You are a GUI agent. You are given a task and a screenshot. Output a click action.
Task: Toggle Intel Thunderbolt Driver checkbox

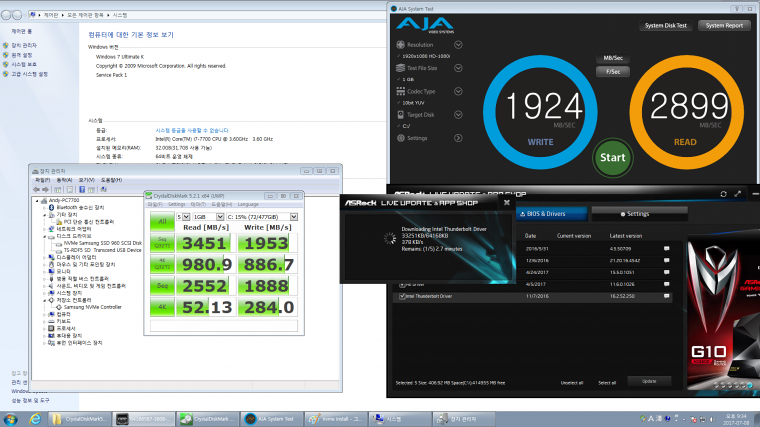(402, 296)
